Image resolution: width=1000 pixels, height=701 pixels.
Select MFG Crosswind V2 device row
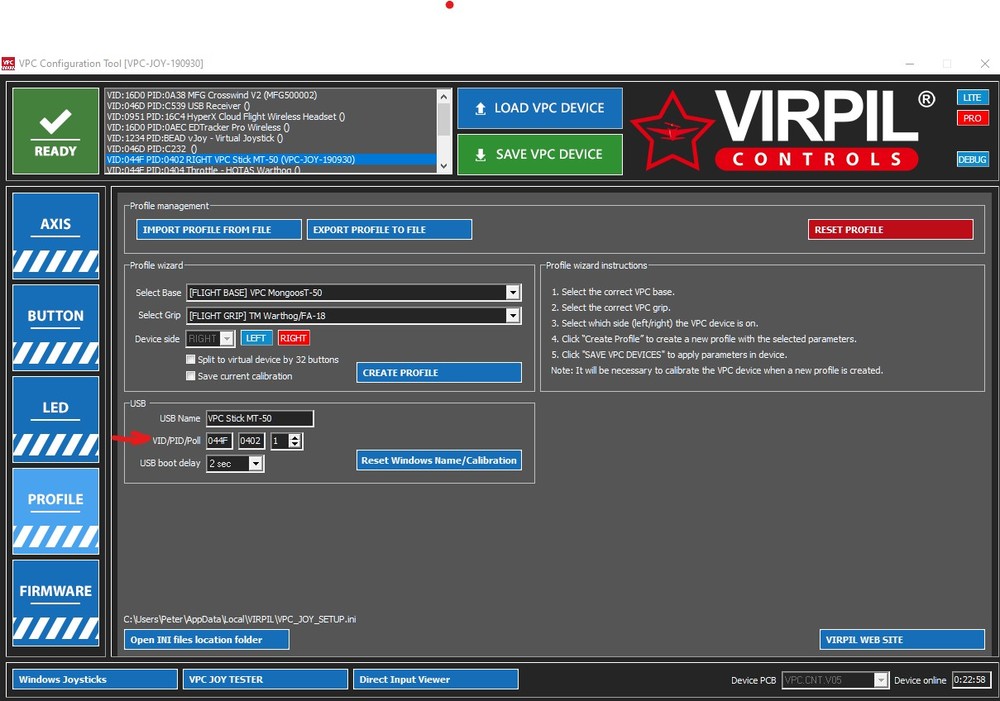[x=270, y=95]
